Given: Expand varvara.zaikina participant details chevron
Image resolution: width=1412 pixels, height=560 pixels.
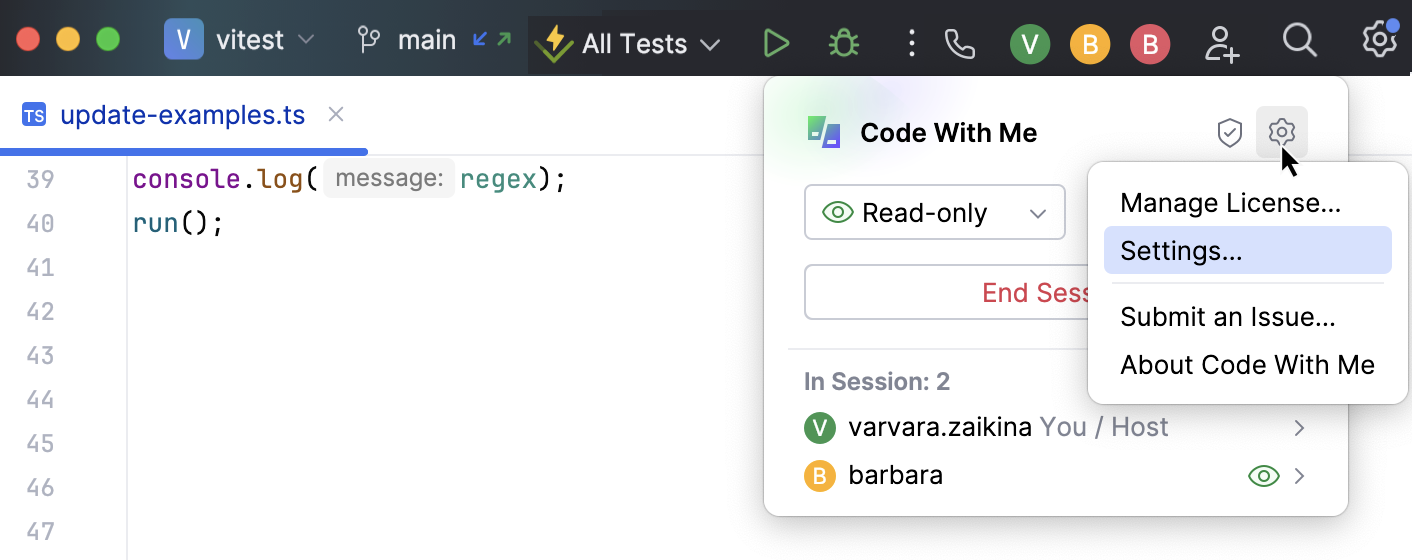Looking at the screenshot, I should [1300, 428].
